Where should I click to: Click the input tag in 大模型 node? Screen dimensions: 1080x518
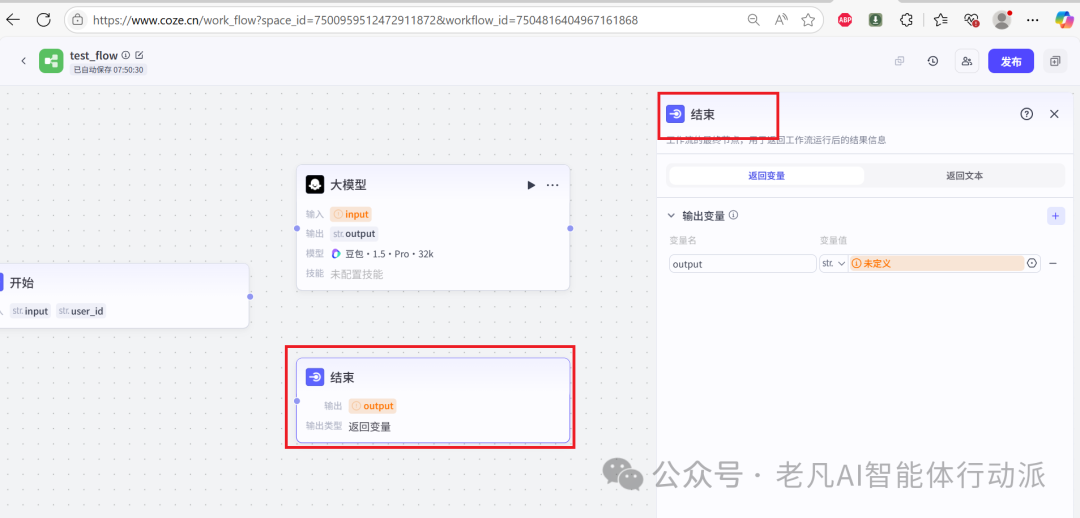[351, 214]
